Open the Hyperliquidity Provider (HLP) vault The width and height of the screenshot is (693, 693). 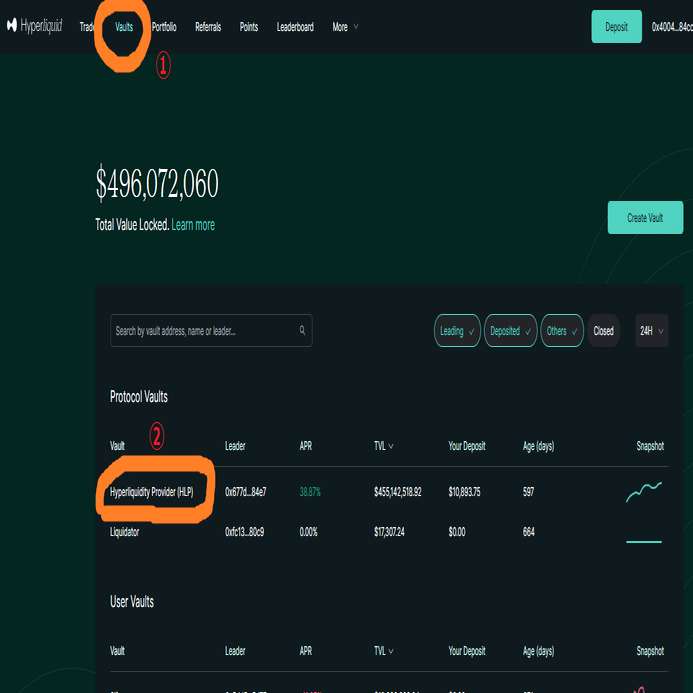pyautogui.click(x=152, y=492)
